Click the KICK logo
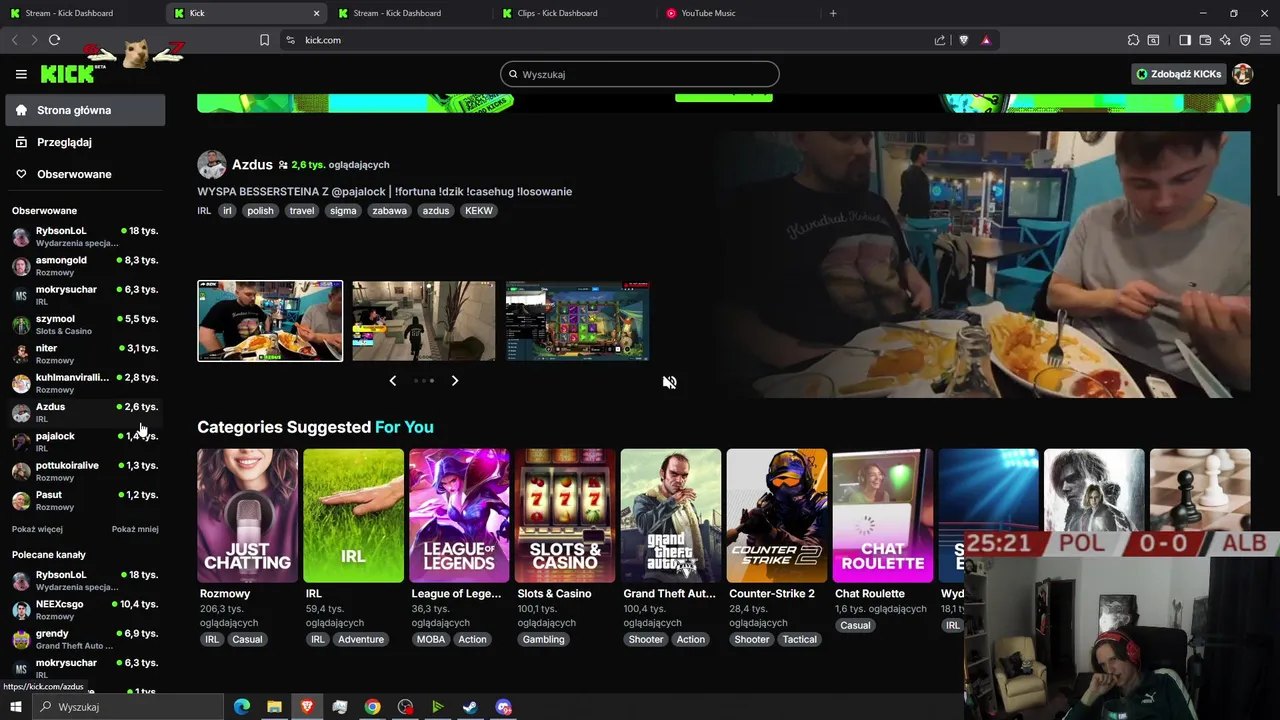Viewport: 1280px width, 720px height. 67,74
